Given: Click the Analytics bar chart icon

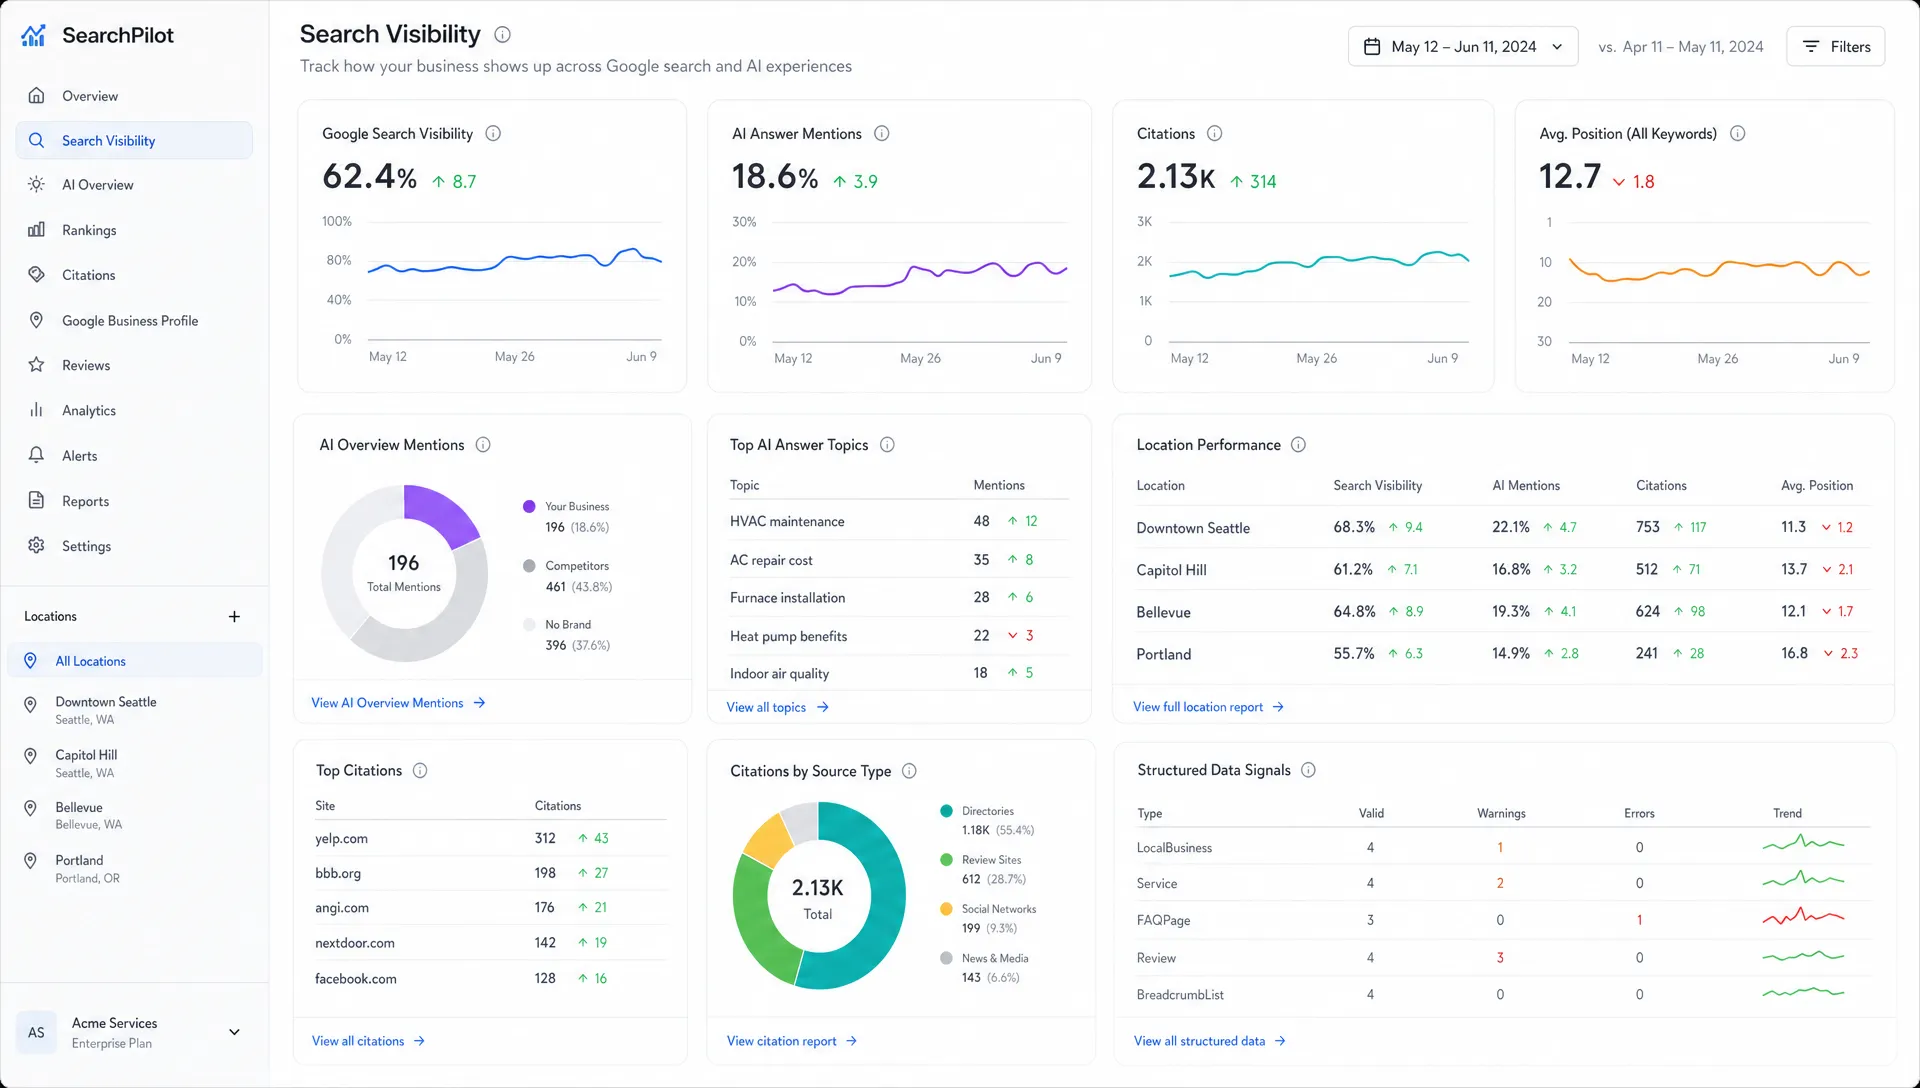Looking at the screenshot, I should [36, 410].
